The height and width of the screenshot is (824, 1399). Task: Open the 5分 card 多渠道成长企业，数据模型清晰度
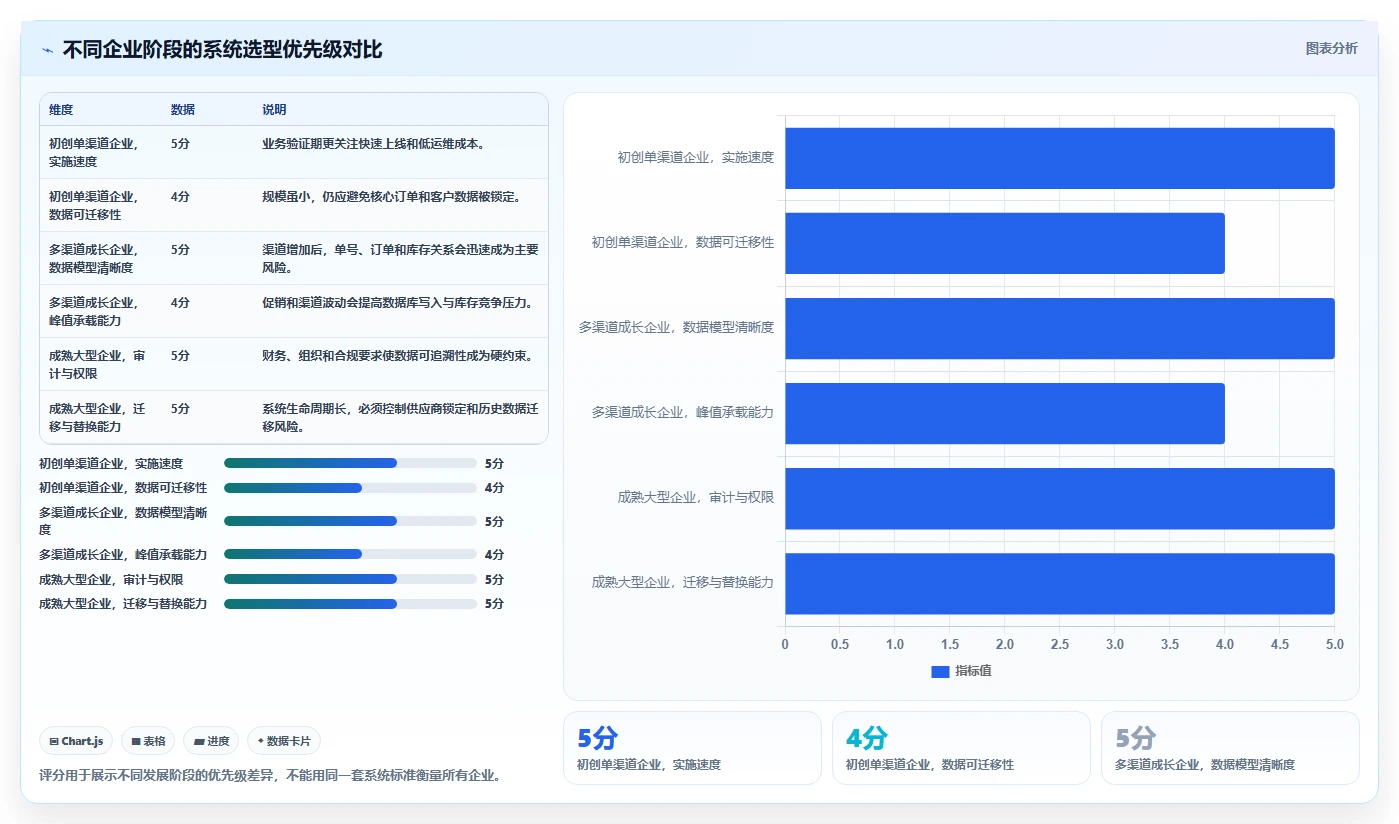click(x=1230, y=748)
